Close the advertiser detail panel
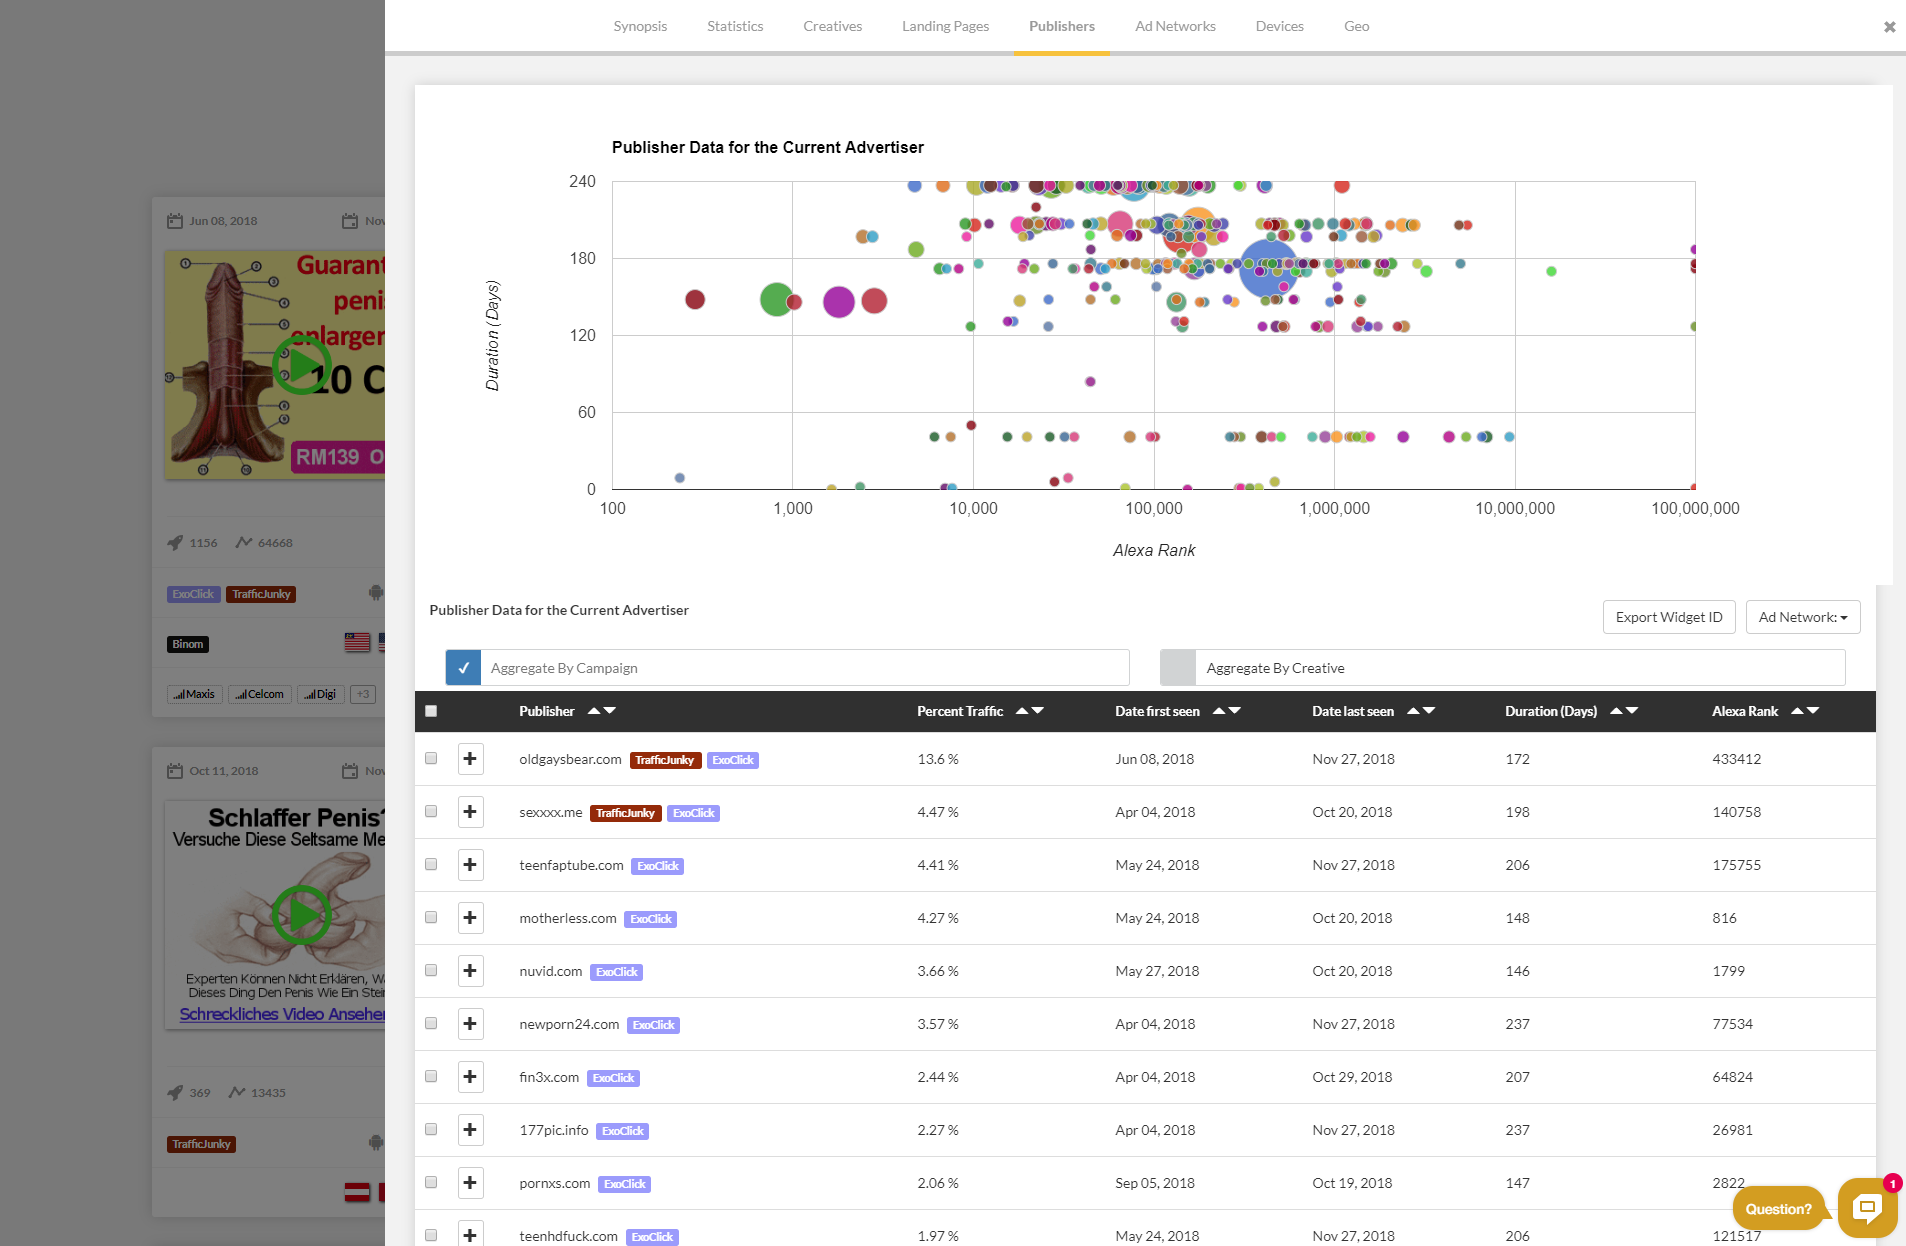 (1889, 27)
